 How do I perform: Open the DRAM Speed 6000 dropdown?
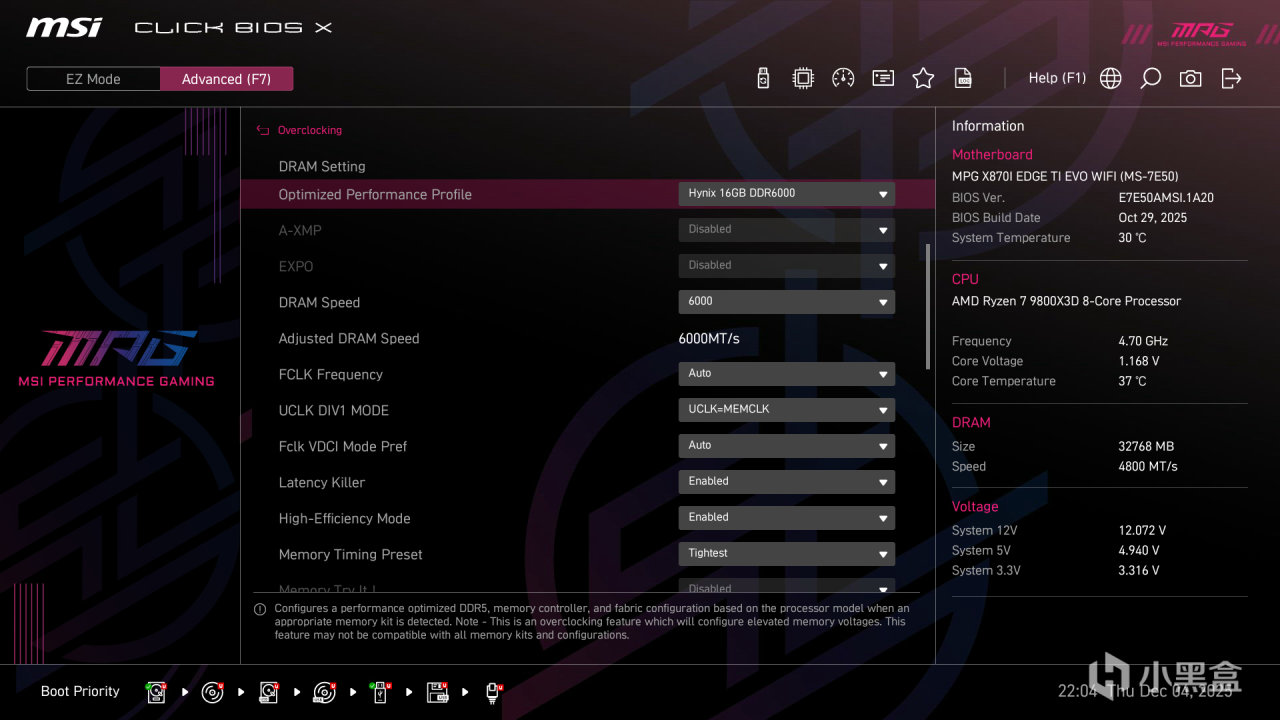[x=787, y=302]
